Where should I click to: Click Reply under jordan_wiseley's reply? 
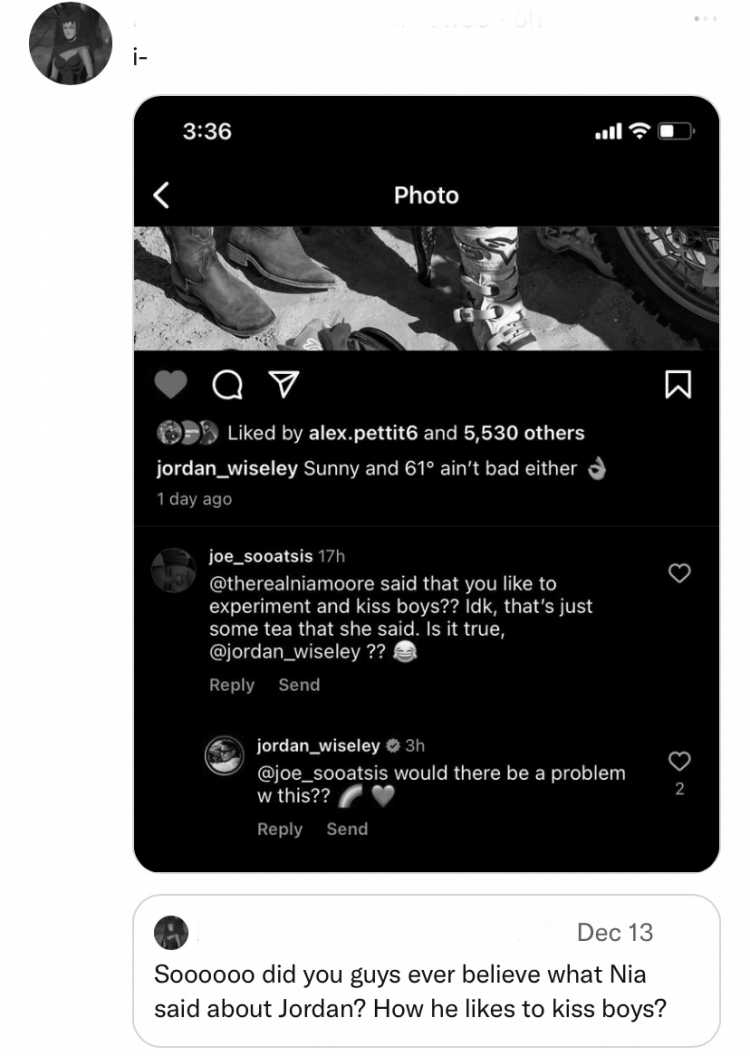coord(279,829)
